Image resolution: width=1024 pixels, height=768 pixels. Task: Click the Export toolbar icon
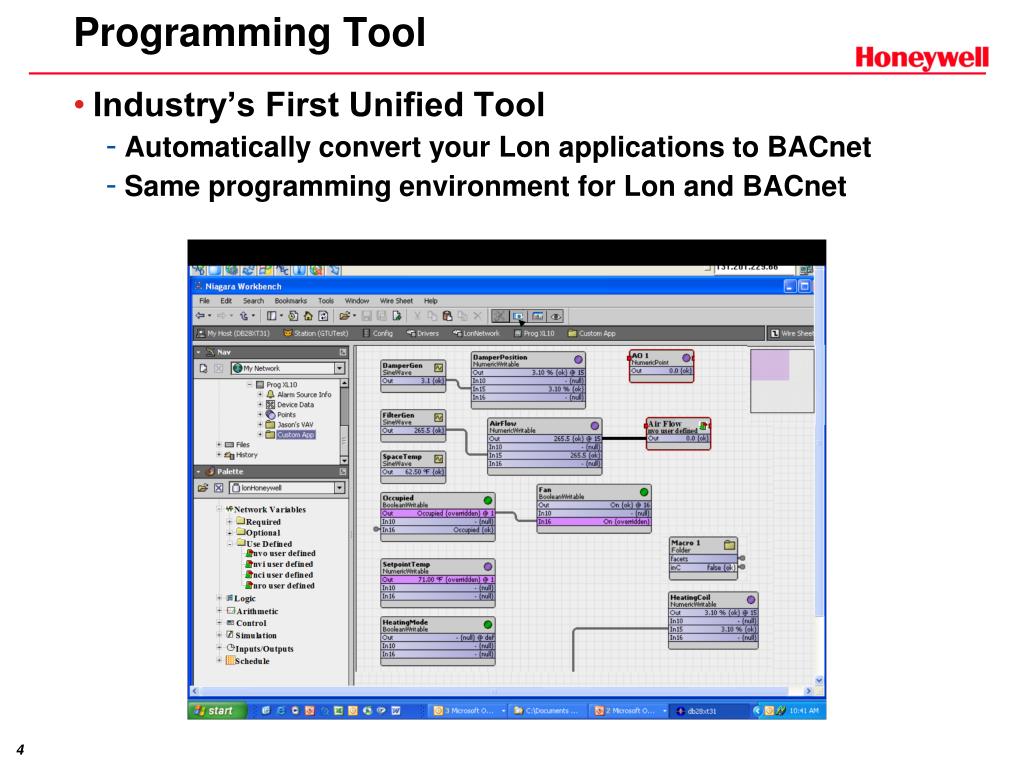pyautogui.click(x=397, y=316)
